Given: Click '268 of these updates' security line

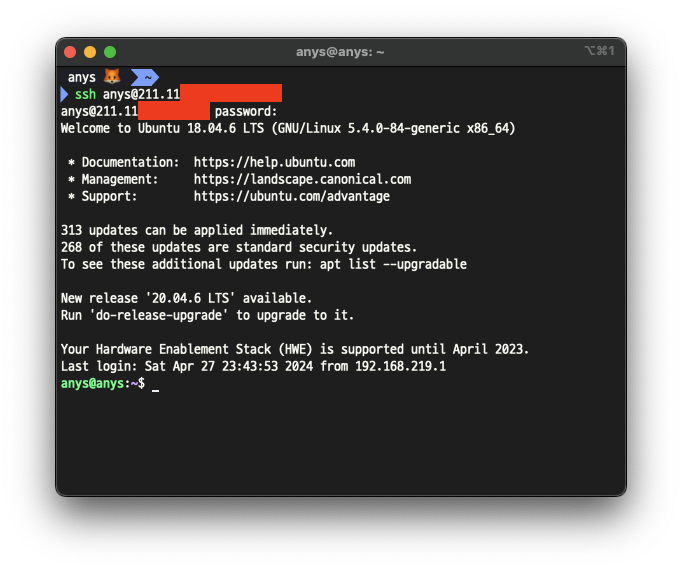Looking at the screenshot, I should pyautogui.click(x=239, y=247).
